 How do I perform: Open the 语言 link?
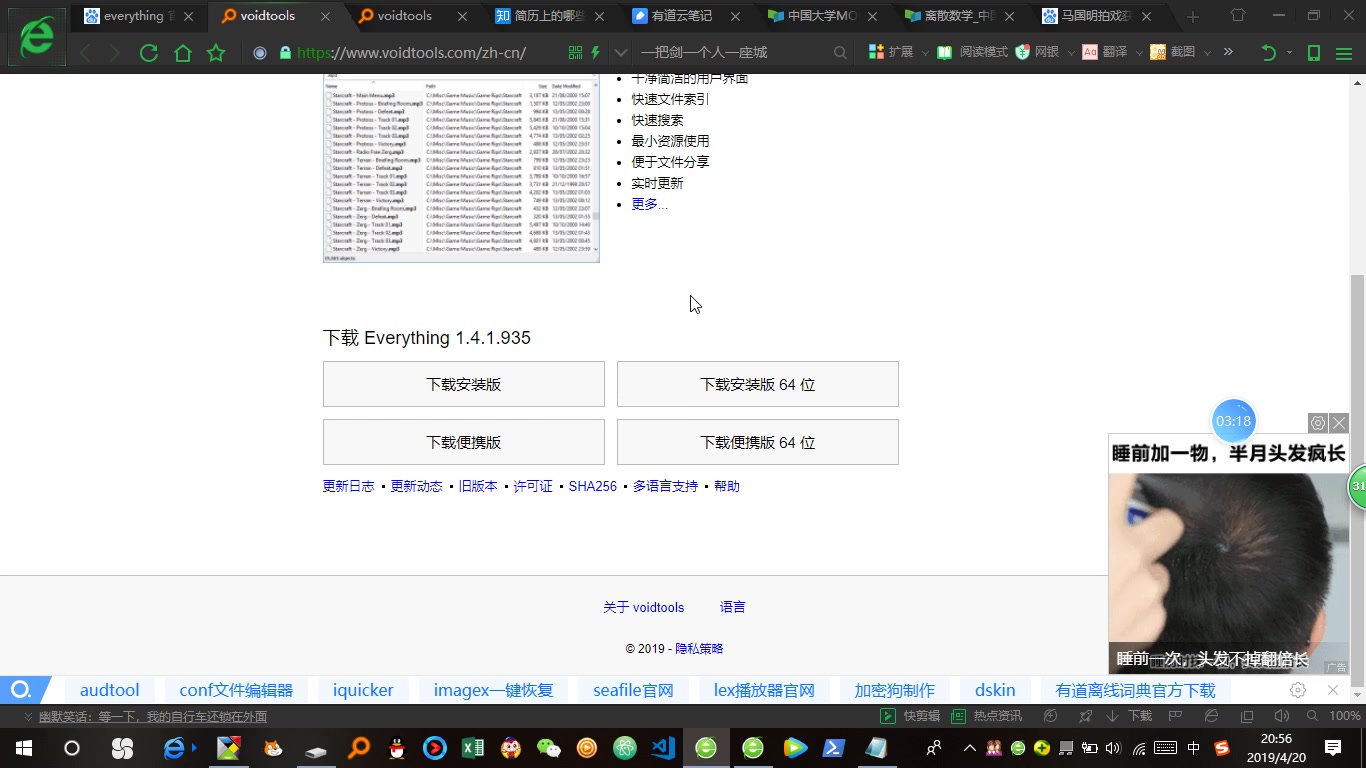tap(733, 607)
